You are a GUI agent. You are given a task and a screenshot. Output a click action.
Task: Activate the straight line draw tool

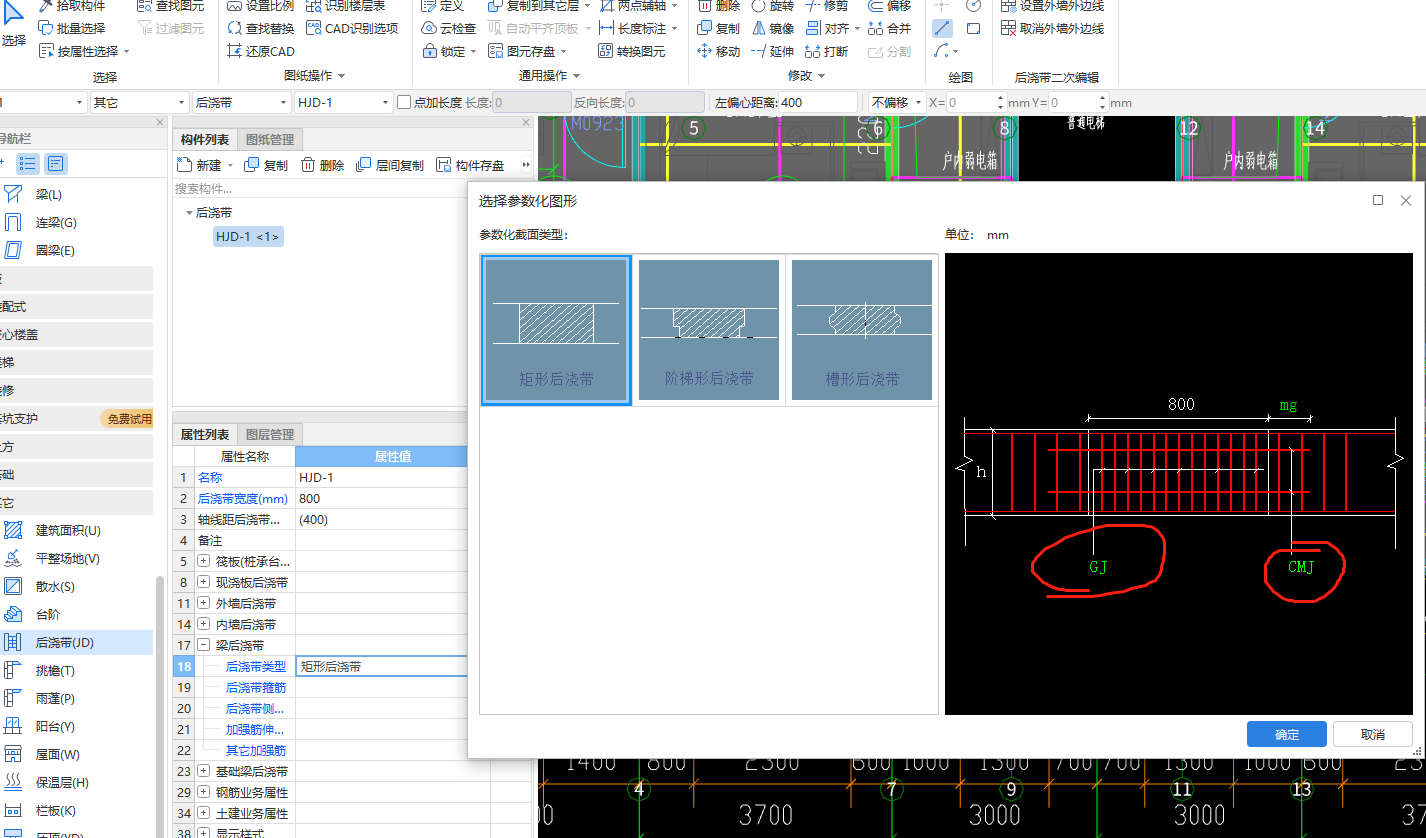[x=942, y=28]
